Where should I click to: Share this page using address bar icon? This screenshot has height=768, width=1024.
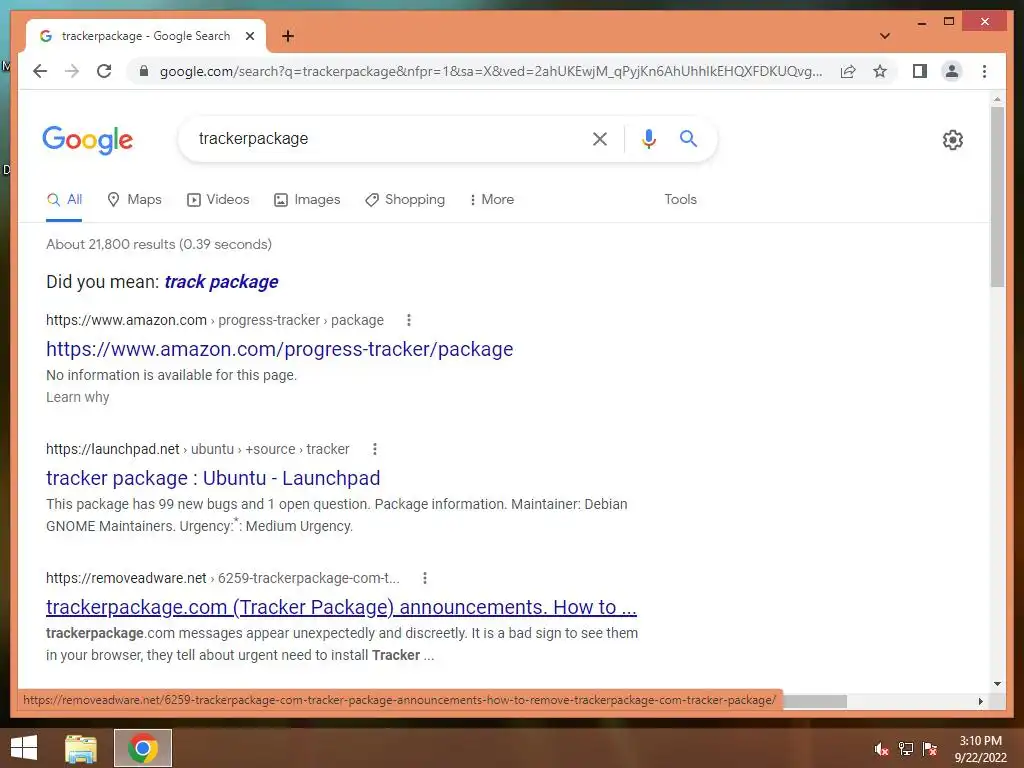pos(848,71)
